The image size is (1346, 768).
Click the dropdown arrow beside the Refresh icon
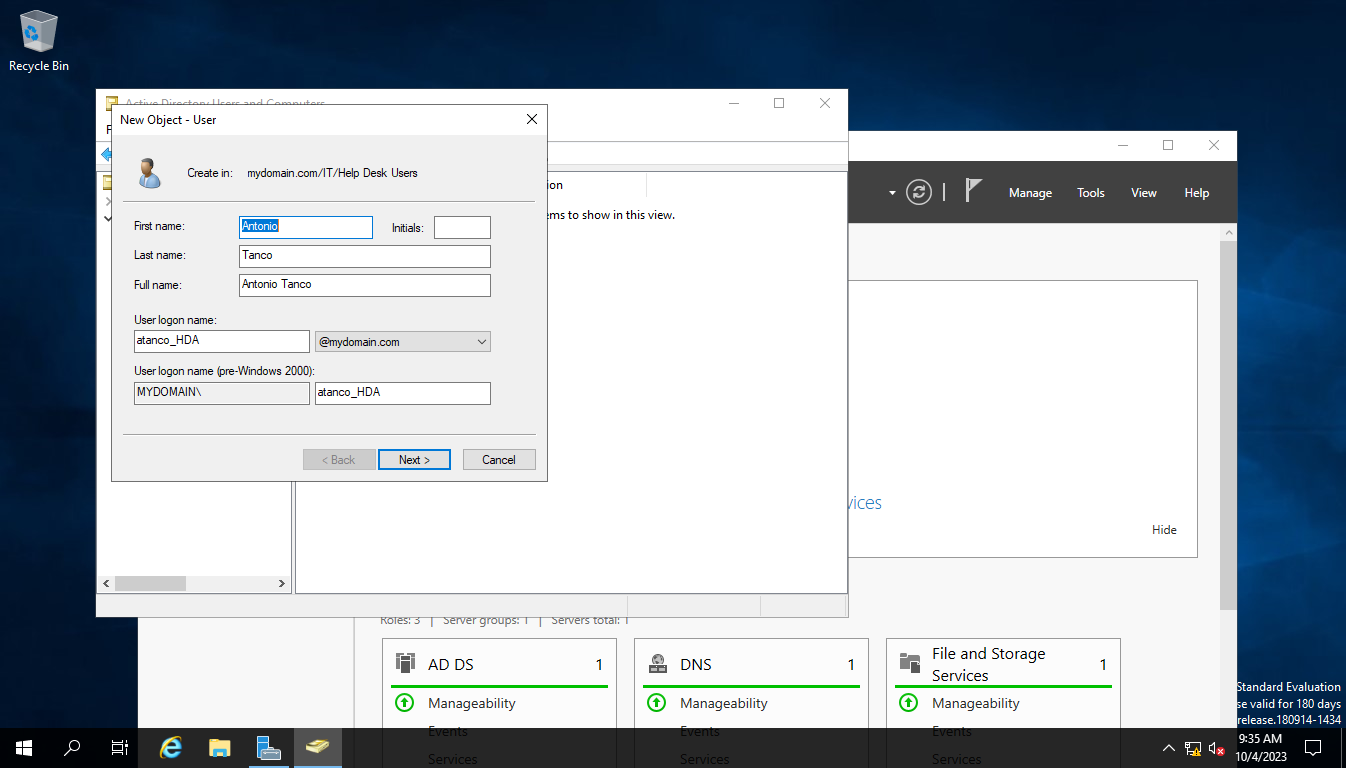point(893,192)
